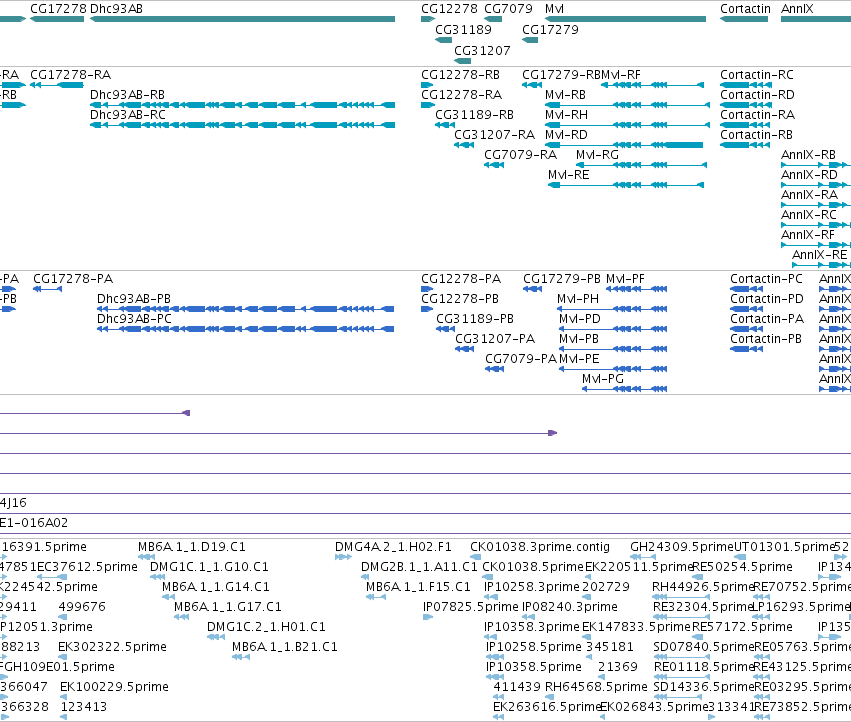Click the long Dhc93AB gene bar in top track
Screen dimensions: 851x722
pos(243,19)
